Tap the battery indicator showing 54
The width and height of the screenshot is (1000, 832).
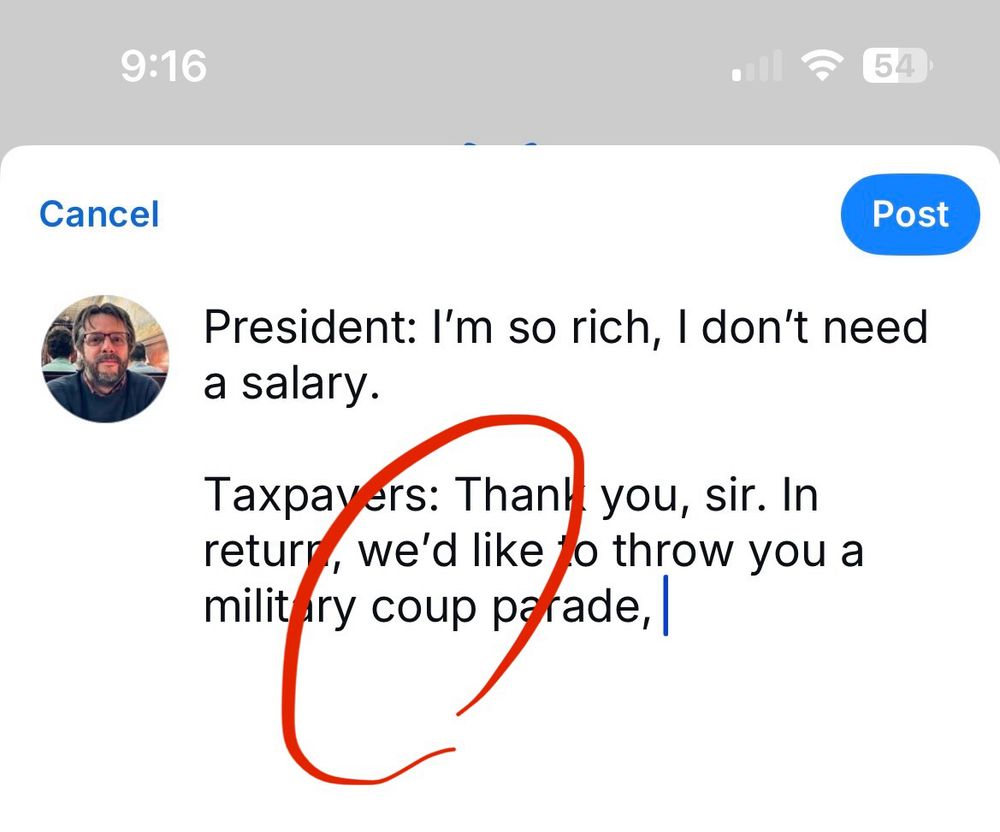[897, 65]
